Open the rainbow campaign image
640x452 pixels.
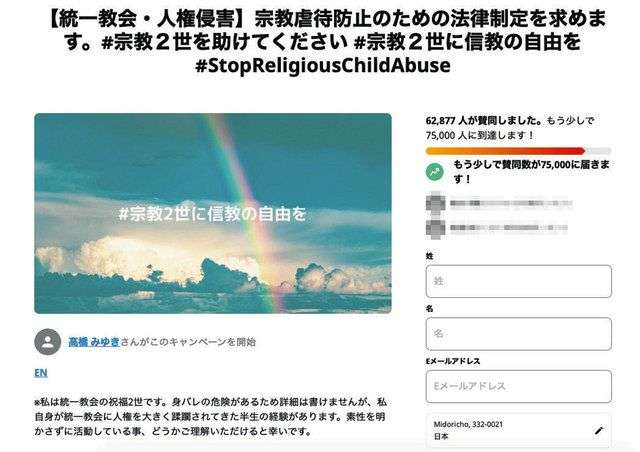pos(213,214)
